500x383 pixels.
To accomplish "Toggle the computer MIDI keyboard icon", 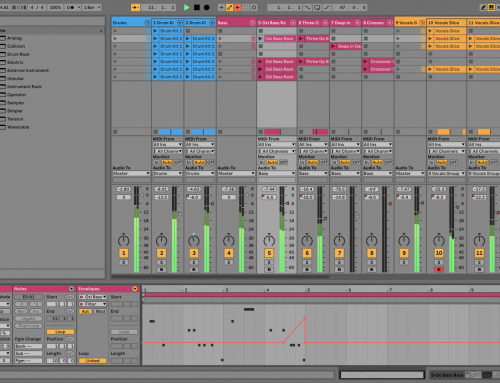I will click(x=491, y=7).
